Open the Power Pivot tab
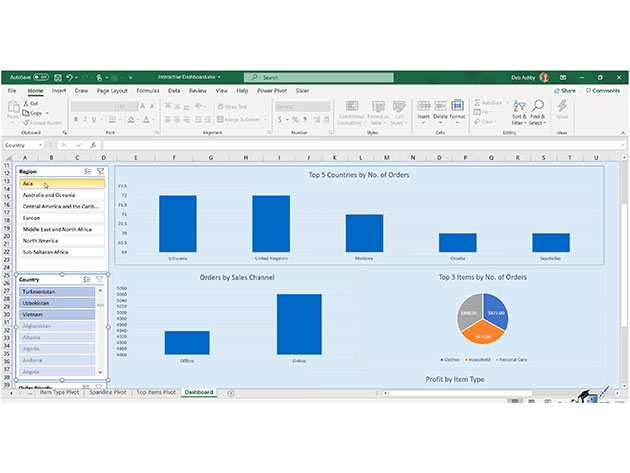Image resolution: width=630 pixels, height=473 pixels. tap(272, 91)
